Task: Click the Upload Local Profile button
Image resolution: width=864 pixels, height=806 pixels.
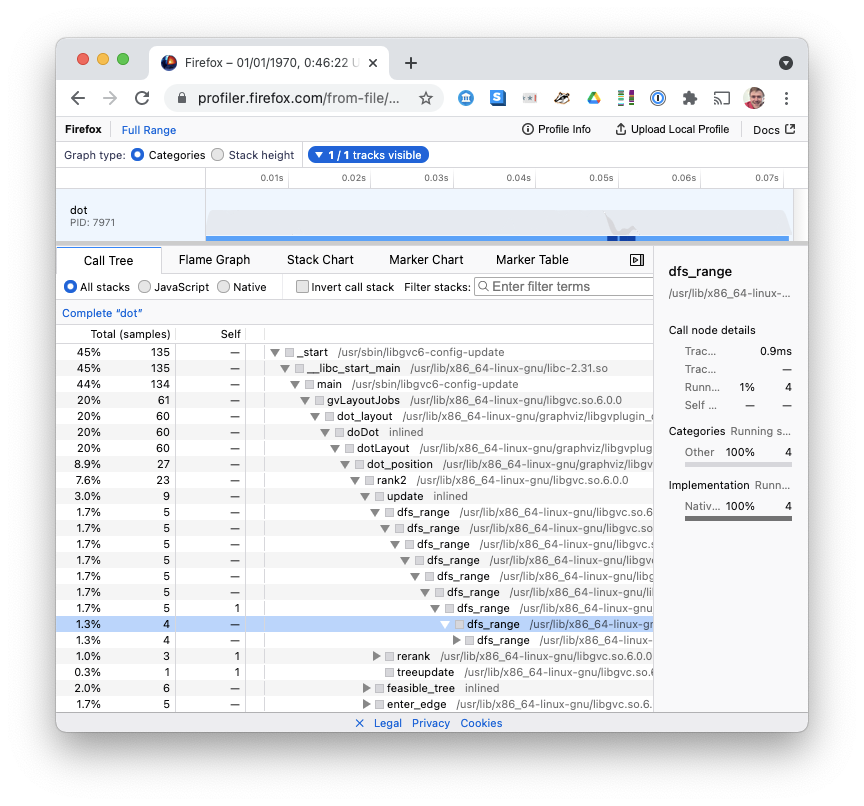Action: [x=672, y=129]
